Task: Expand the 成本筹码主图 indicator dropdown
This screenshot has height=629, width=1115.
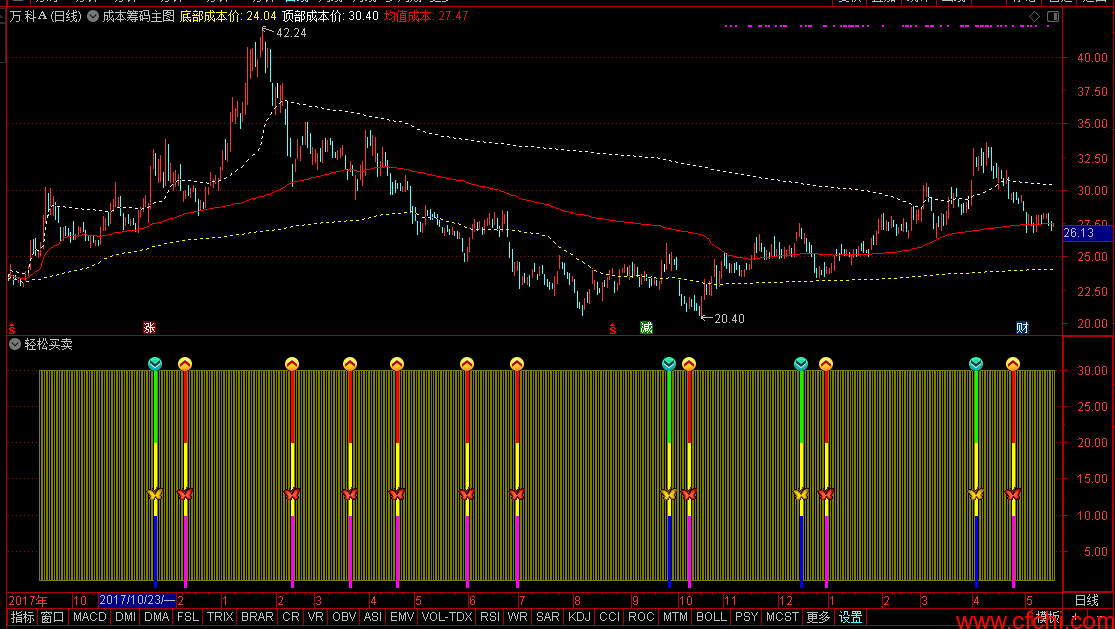Action: pos(93,16)
